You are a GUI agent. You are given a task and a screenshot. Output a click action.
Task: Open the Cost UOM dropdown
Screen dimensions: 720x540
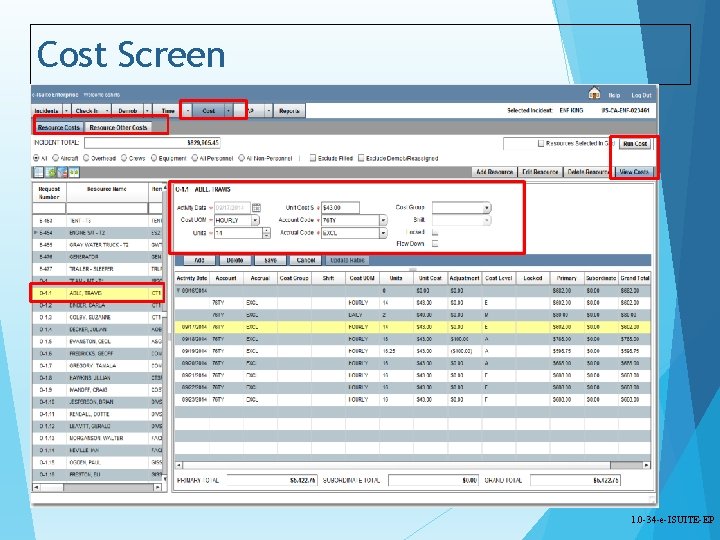click(255, 220)
